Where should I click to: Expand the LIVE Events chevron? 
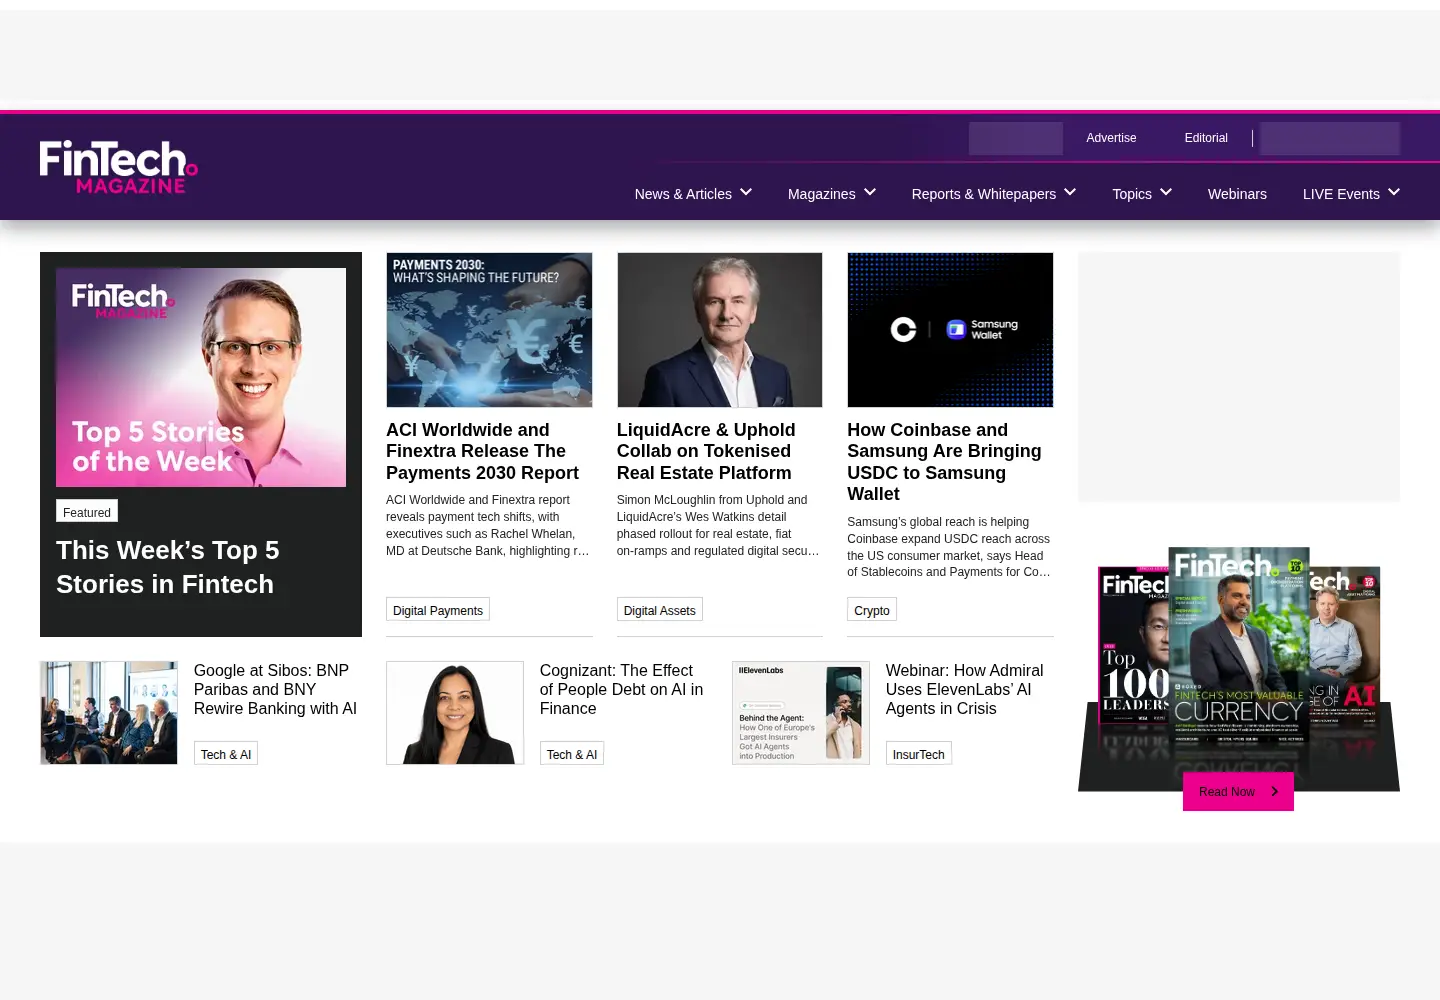point(1394,192)
